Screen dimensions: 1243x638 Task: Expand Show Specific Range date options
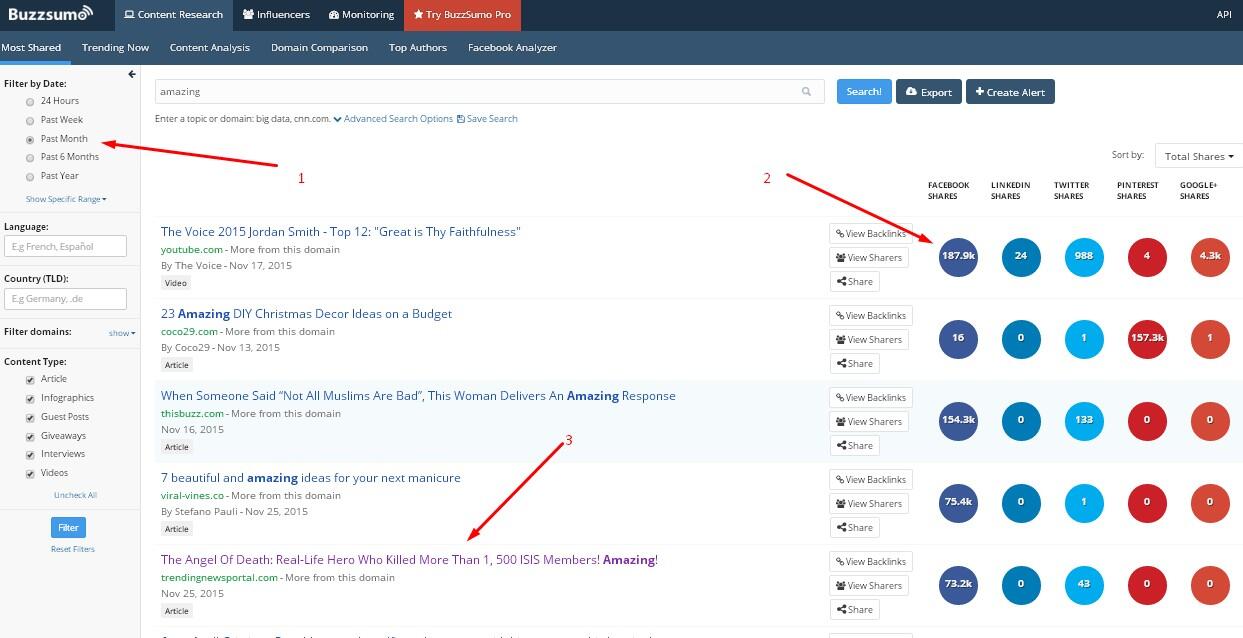point(66,199)
